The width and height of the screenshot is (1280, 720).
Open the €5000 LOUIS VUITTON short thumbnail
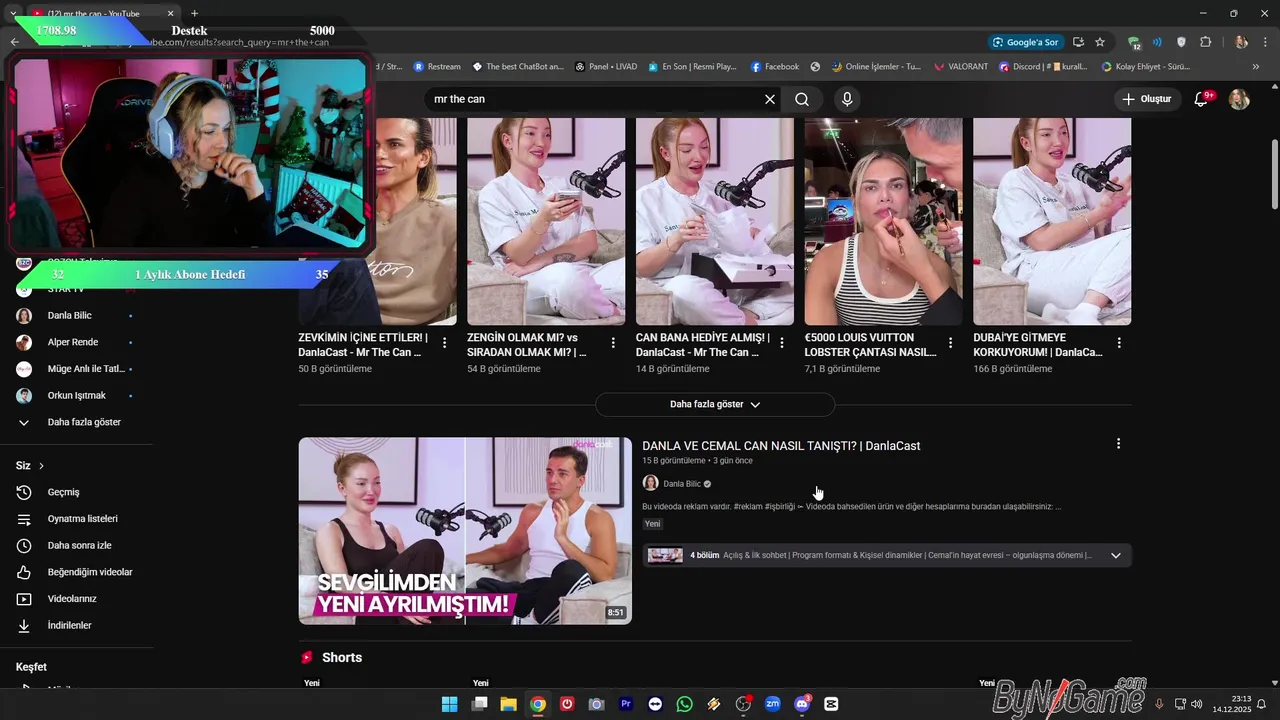(884, 221)
